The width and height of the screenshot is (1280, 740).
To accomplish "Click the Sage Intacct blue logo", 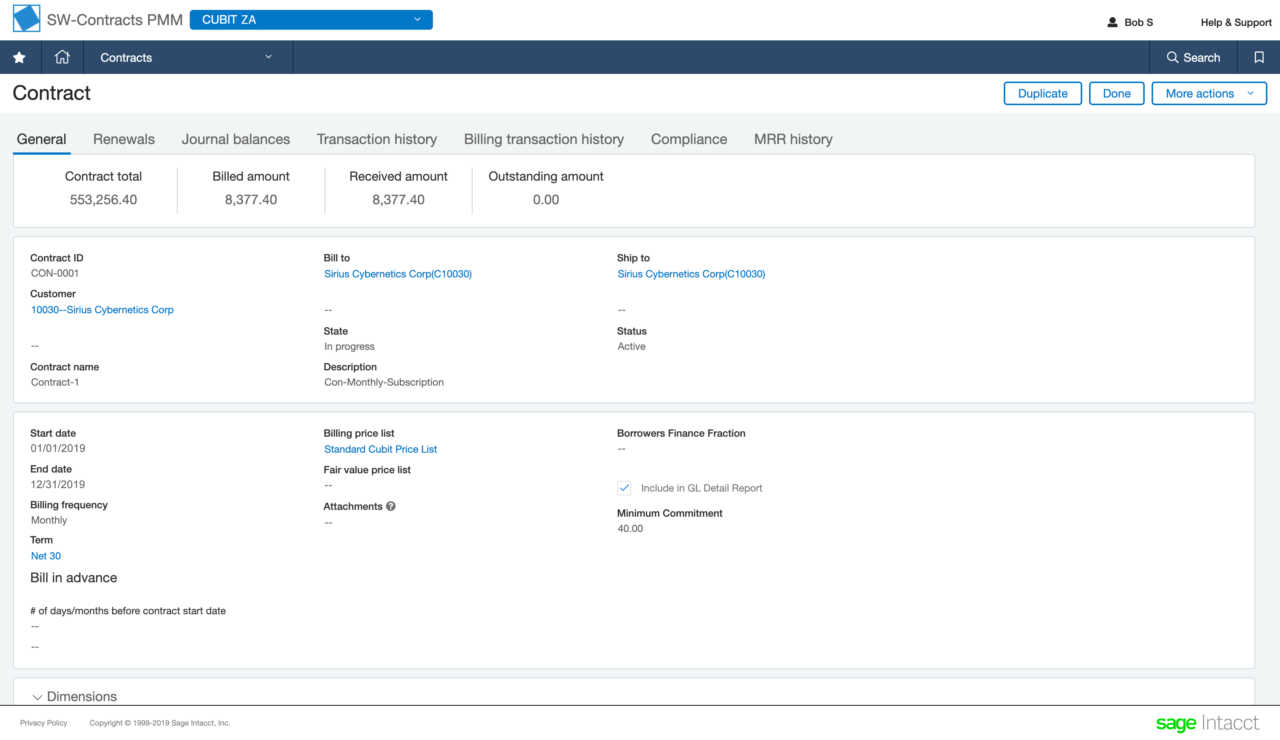I will tap(26, 19).
